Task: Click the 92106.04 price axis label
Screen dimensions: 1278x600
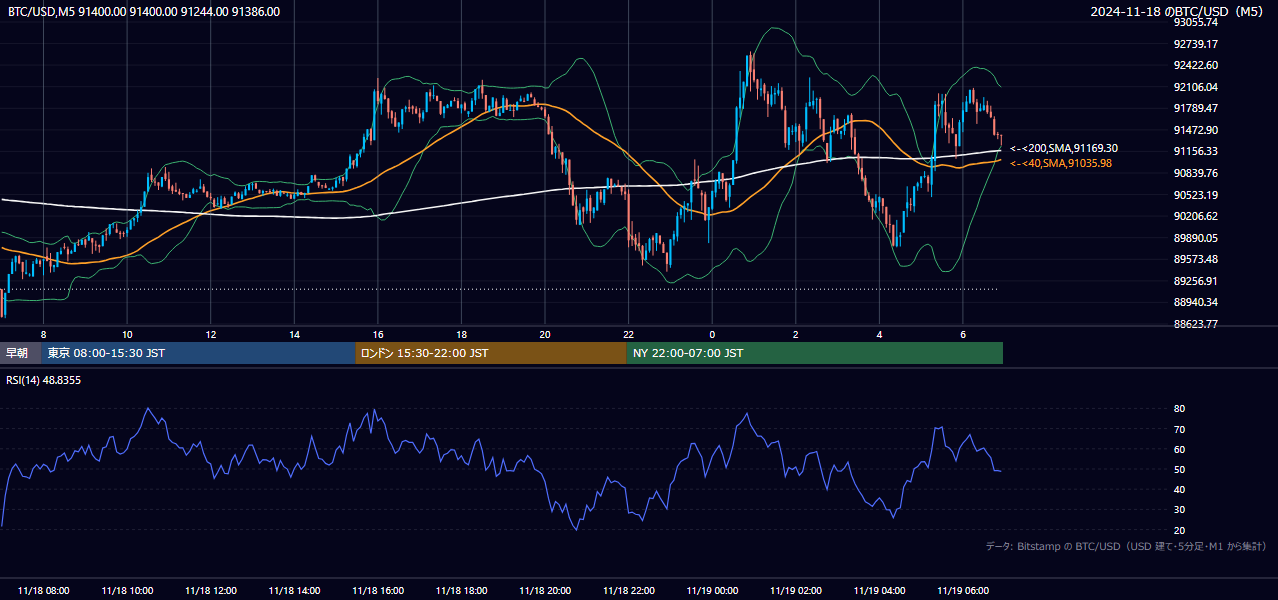Action: pyautogui.click(x=1196, y=87)
